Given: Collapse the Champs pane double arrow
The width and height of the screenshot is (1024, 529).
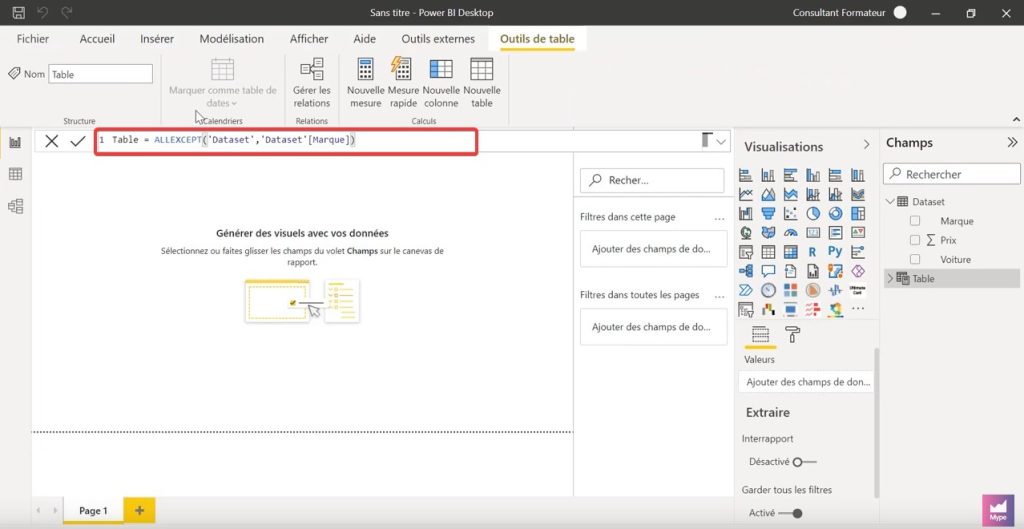Looking at the screenshot, I should [x=1012, y=142].
